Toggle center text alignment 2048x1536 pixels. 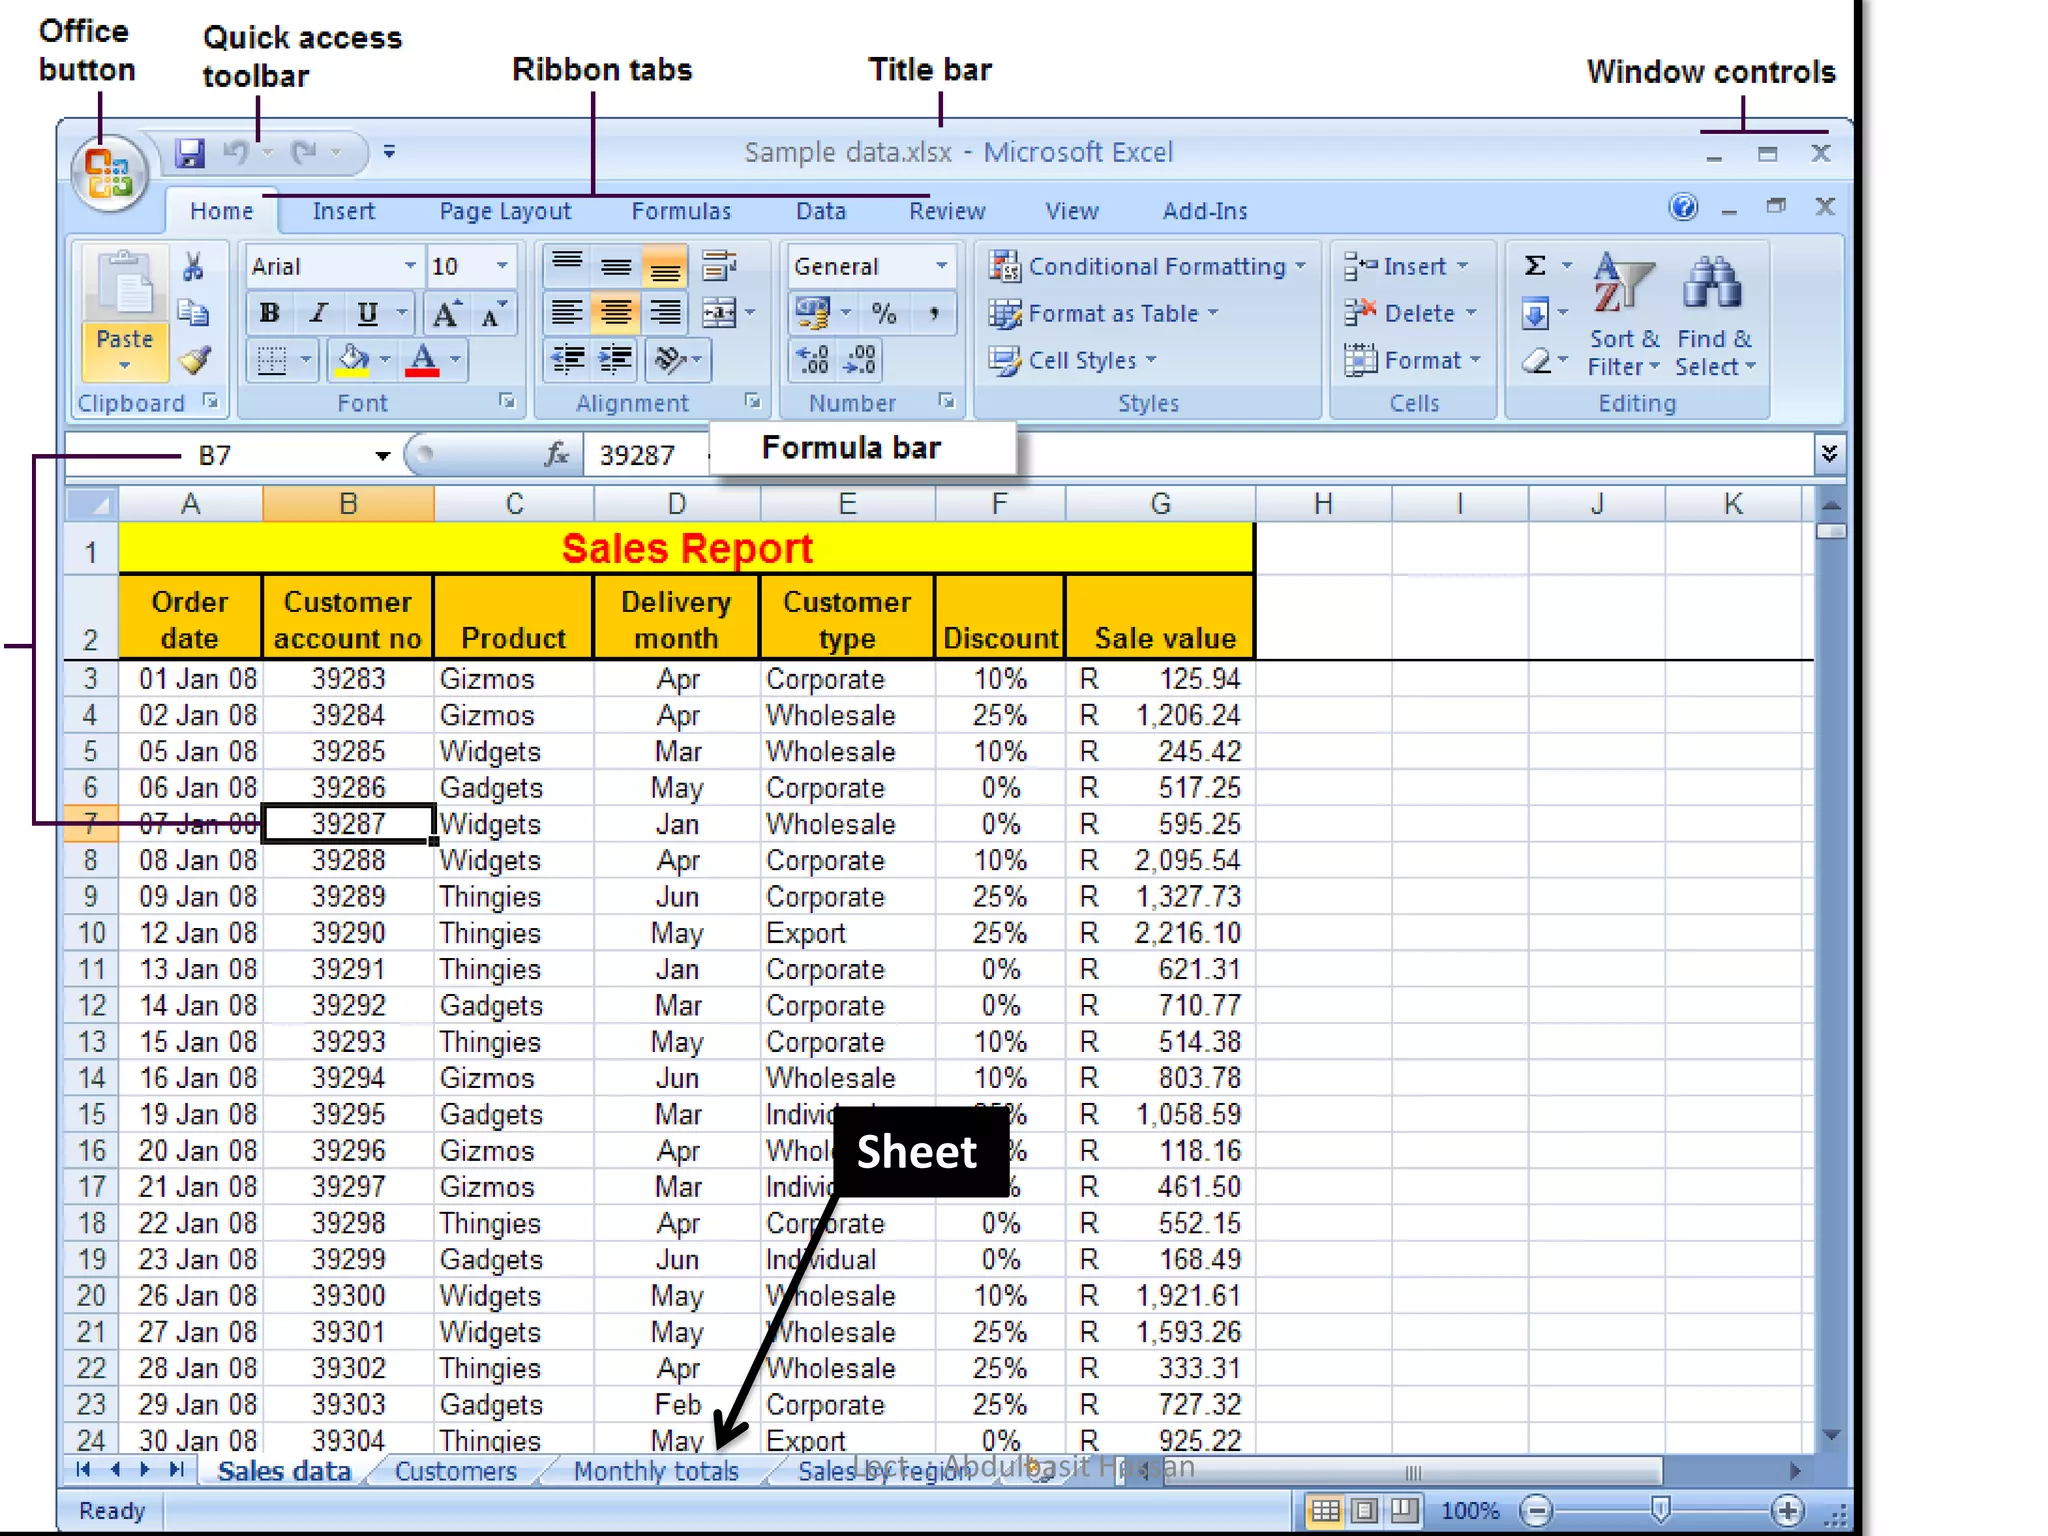(x=616, y=314)
